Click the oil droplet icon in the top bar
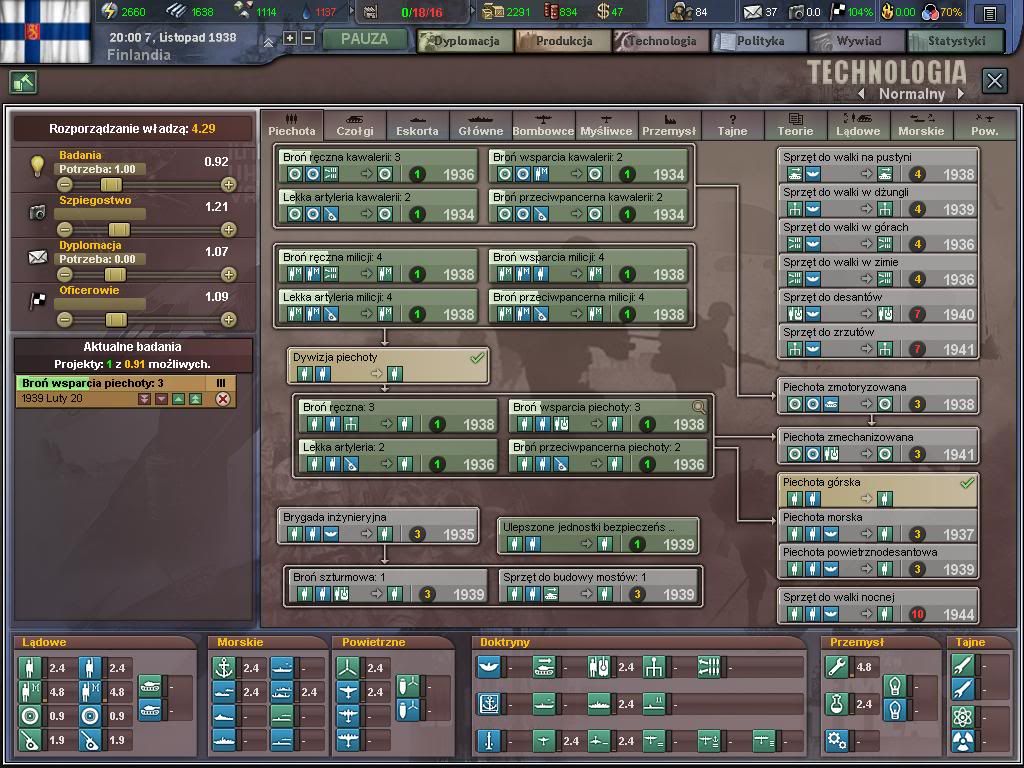The image size is (1024, 768). coord(306,12)
